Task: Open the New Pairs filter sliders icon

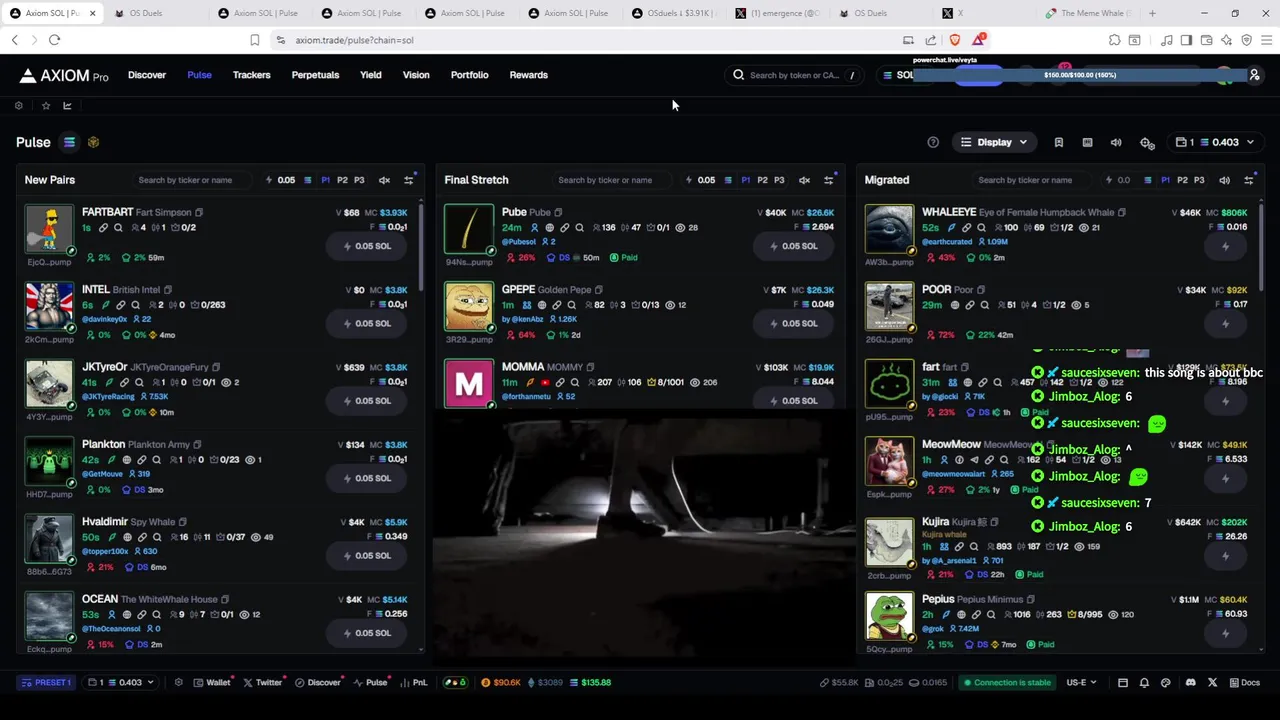Action: pos(408,180)
